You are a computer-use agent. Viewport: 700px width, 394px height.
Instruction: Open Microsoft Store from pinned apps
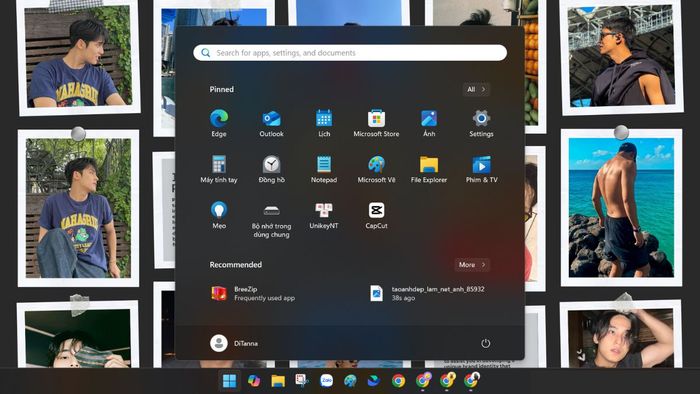[x=376, y=123]
